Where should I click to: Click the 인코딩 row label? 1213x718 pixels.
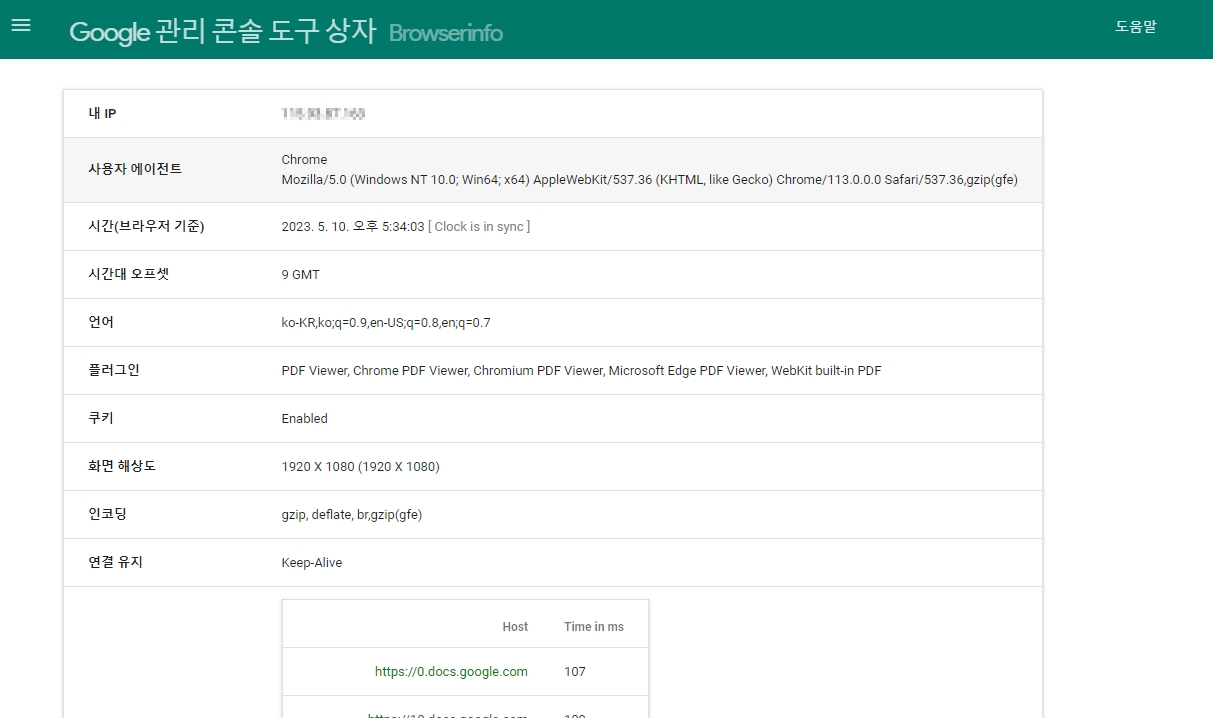[x=108, y=514]
